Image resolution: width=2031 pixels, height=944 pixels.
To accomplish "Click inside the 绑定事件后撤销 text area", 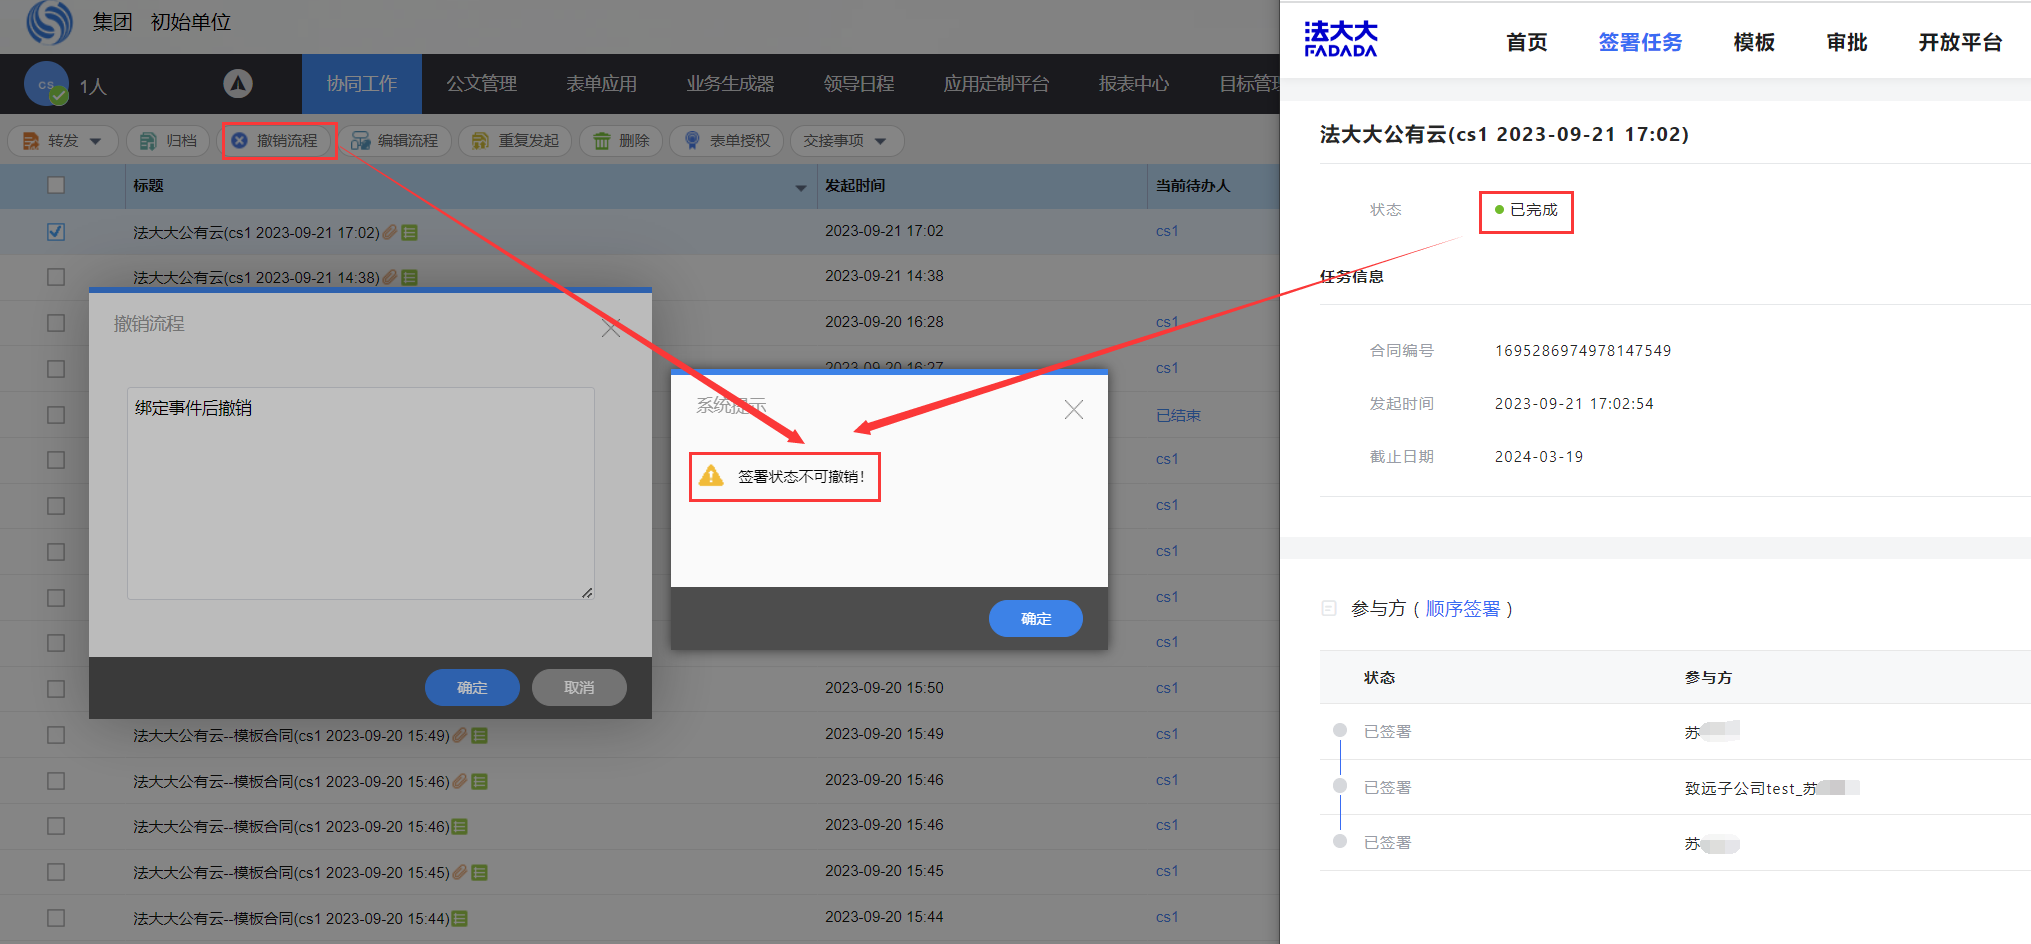I will (360, 493).
